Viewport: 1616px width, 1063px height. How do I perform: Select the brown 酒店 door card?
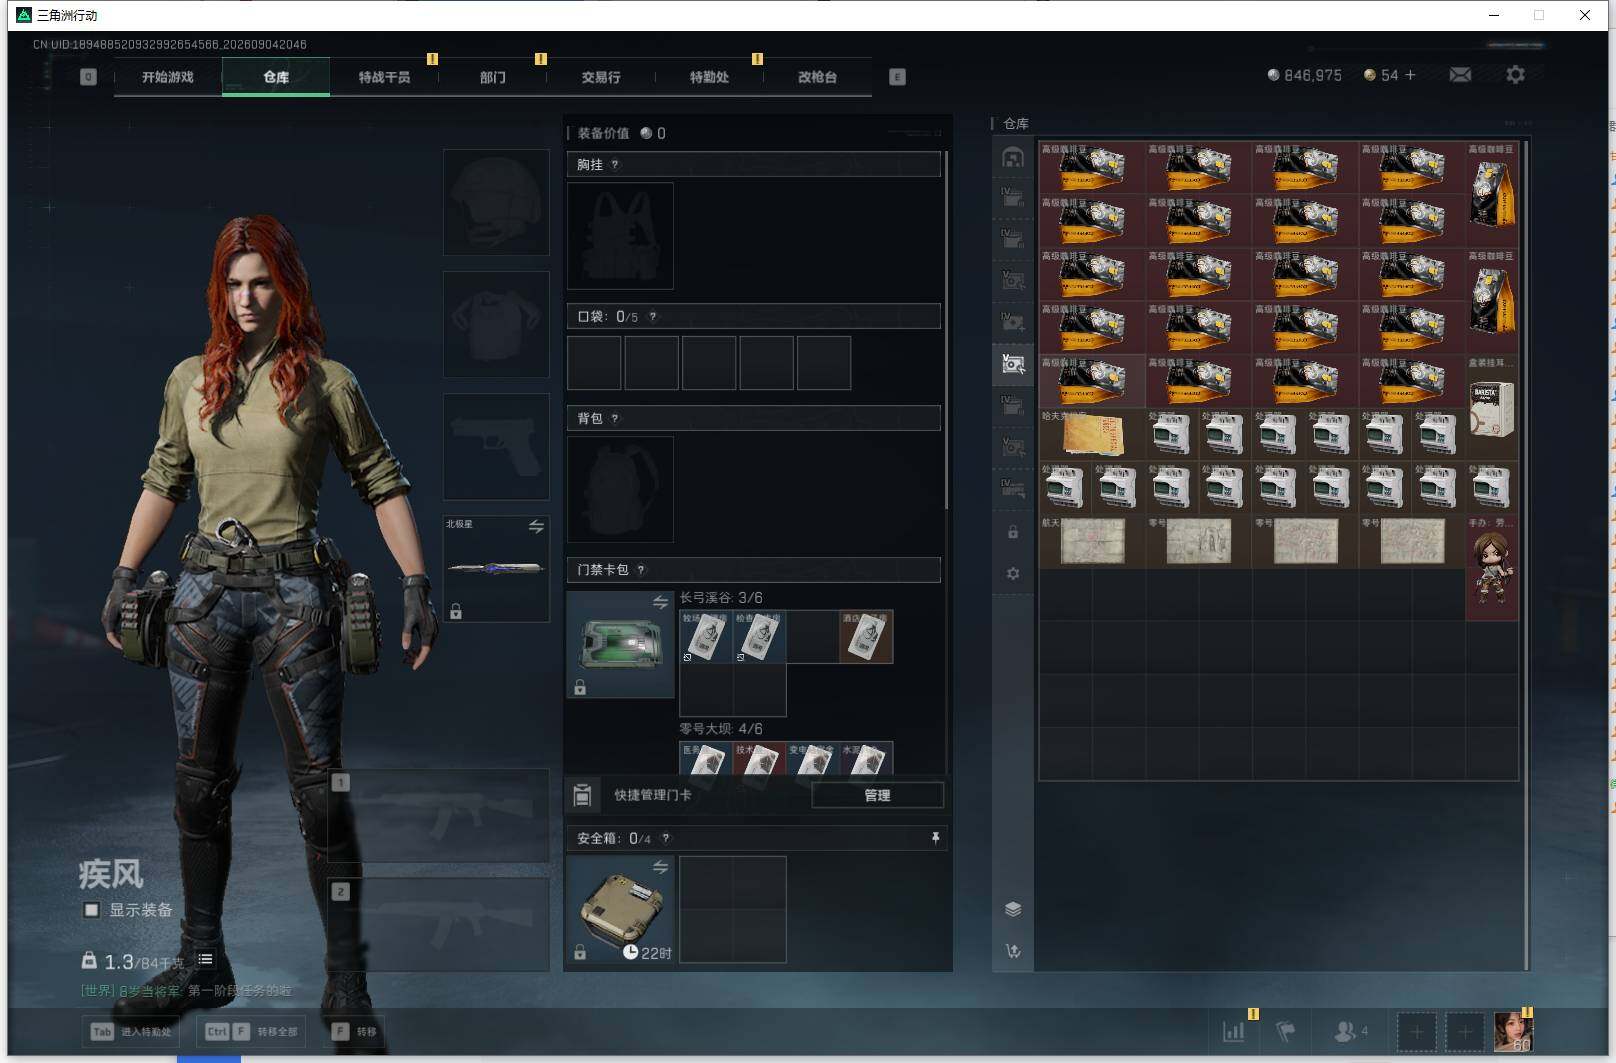click(x=866, y=637)
